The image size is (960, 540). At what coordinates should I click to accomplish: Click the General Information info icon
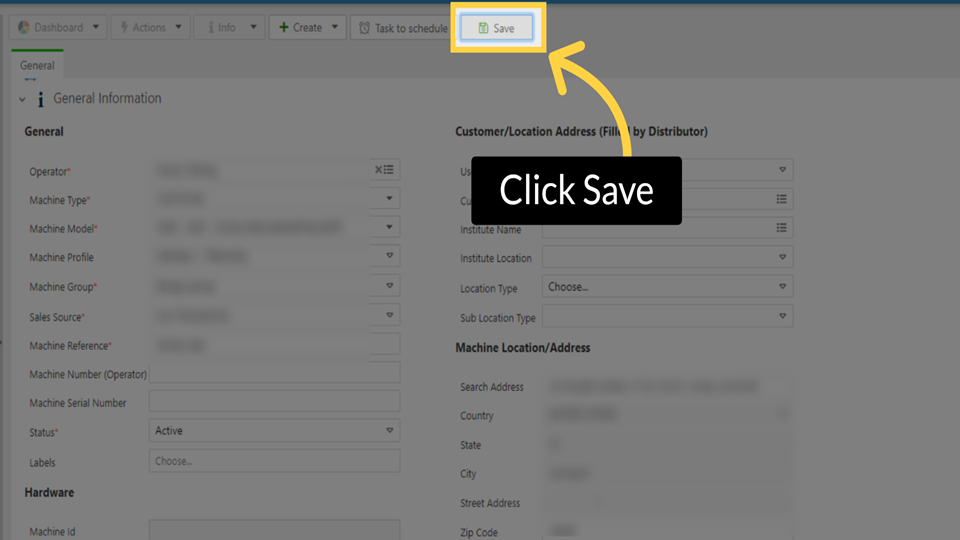pos(40,99)
